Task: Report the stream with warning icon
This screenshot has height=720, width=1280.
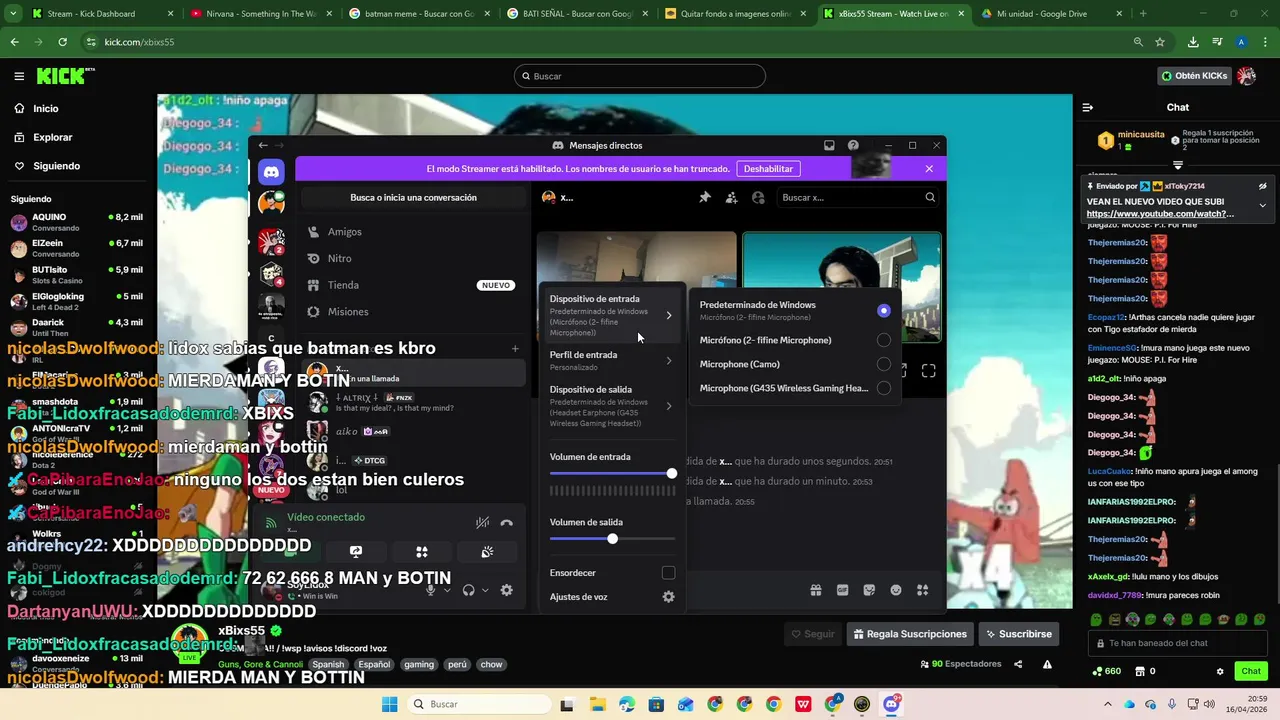Action: (x=1047, y=664)
